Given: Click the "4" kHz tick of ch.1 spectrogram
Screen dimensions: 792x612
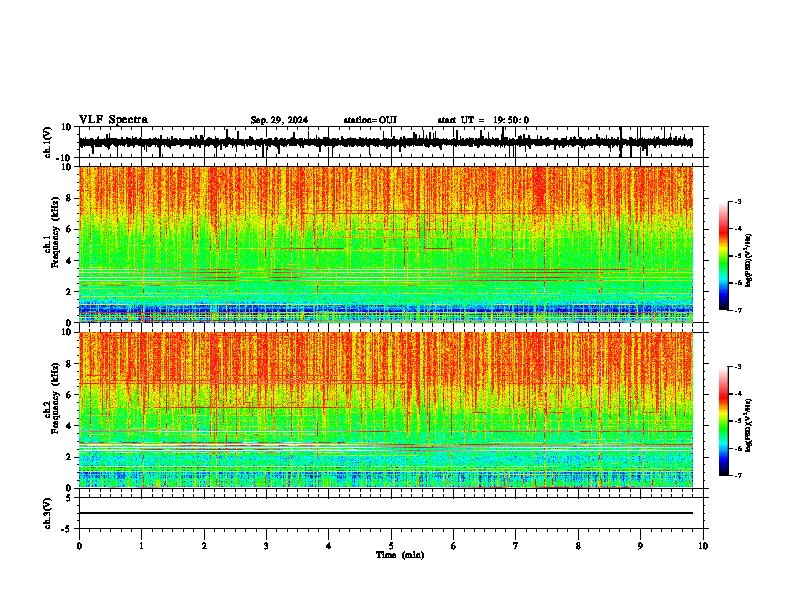Looking at the screenshot, I should pyautogui.click(x=70, y=261).
